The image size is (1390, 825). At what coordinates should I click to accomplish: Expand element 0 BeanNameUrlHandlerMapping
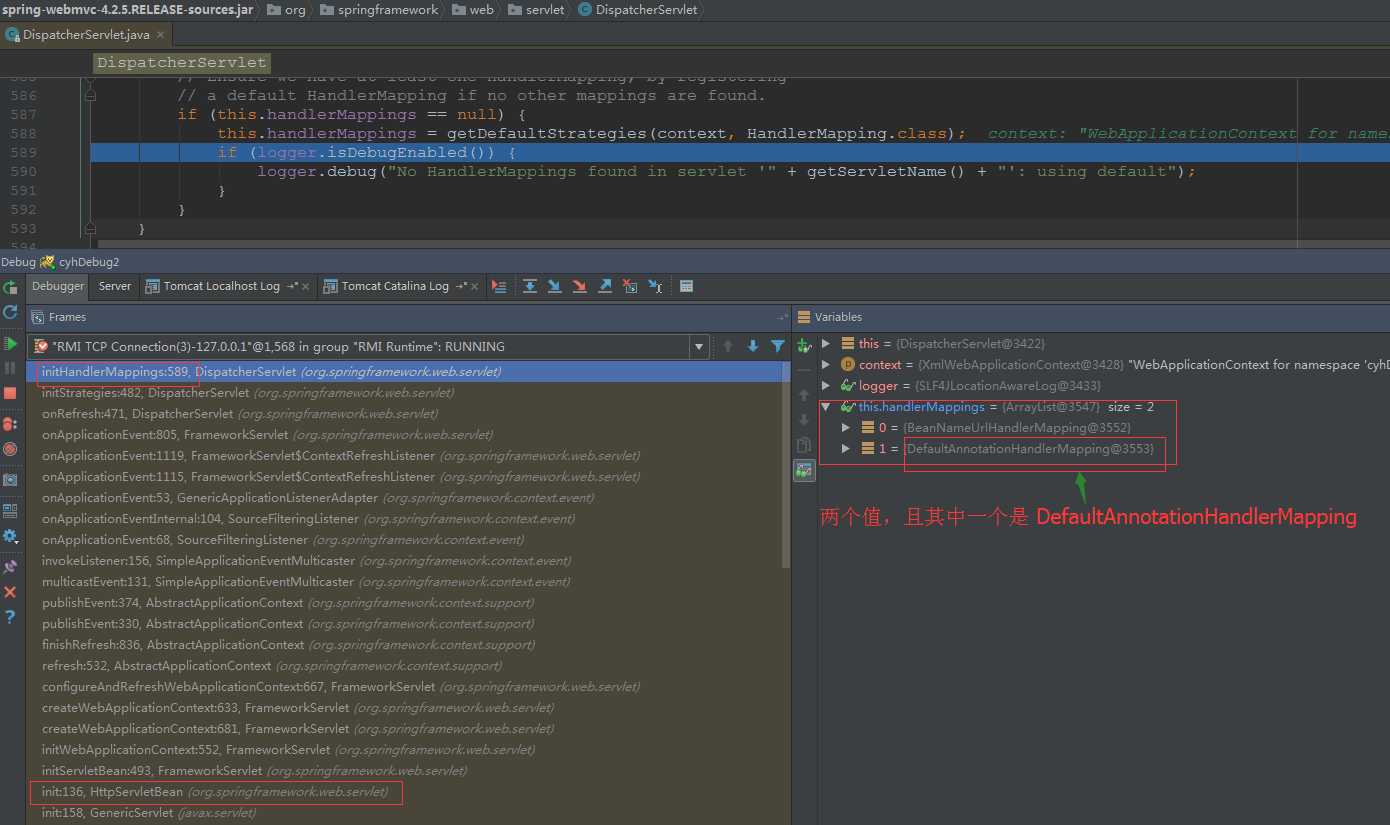[847, 428]
